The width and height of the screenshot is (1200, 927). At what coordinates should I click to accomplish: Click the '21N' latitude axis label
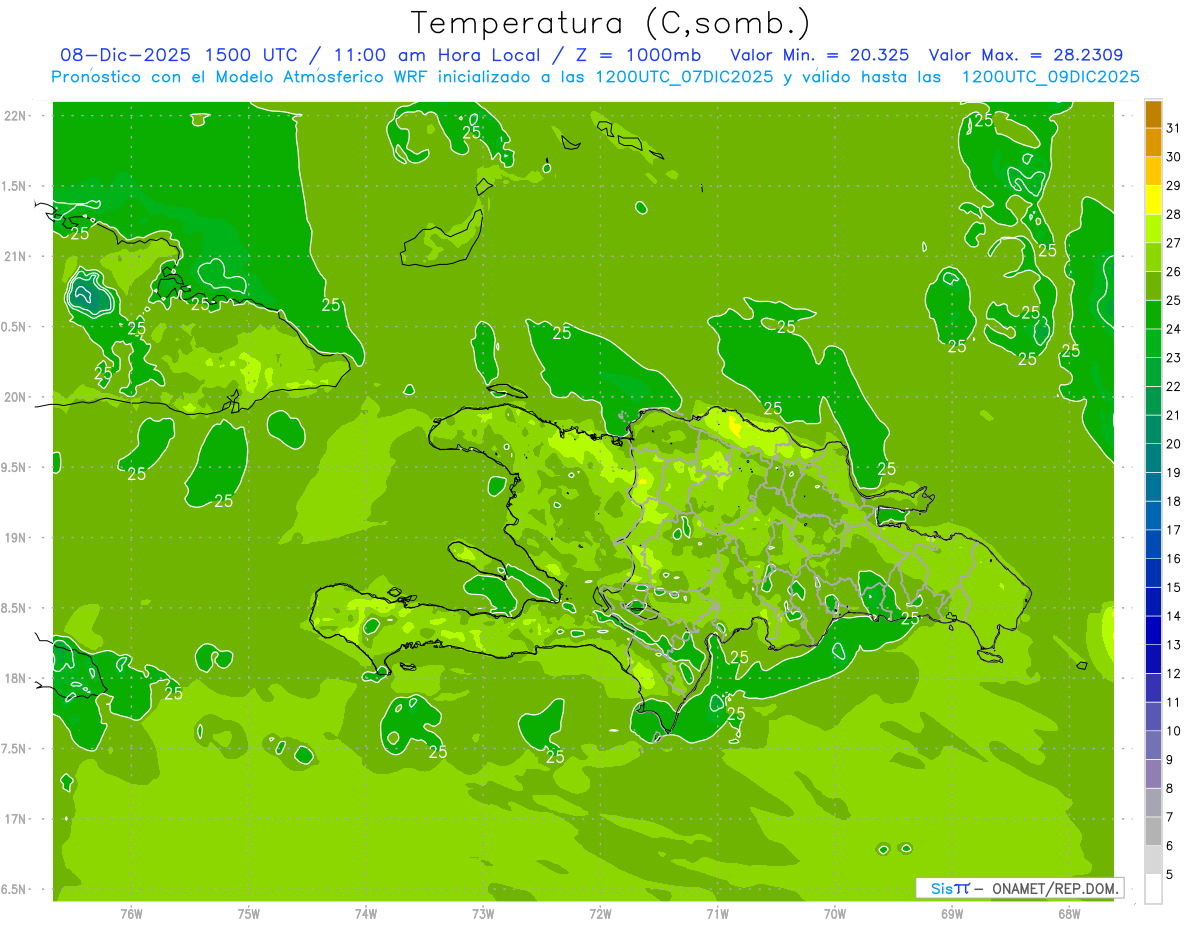[x=17, y=256]
